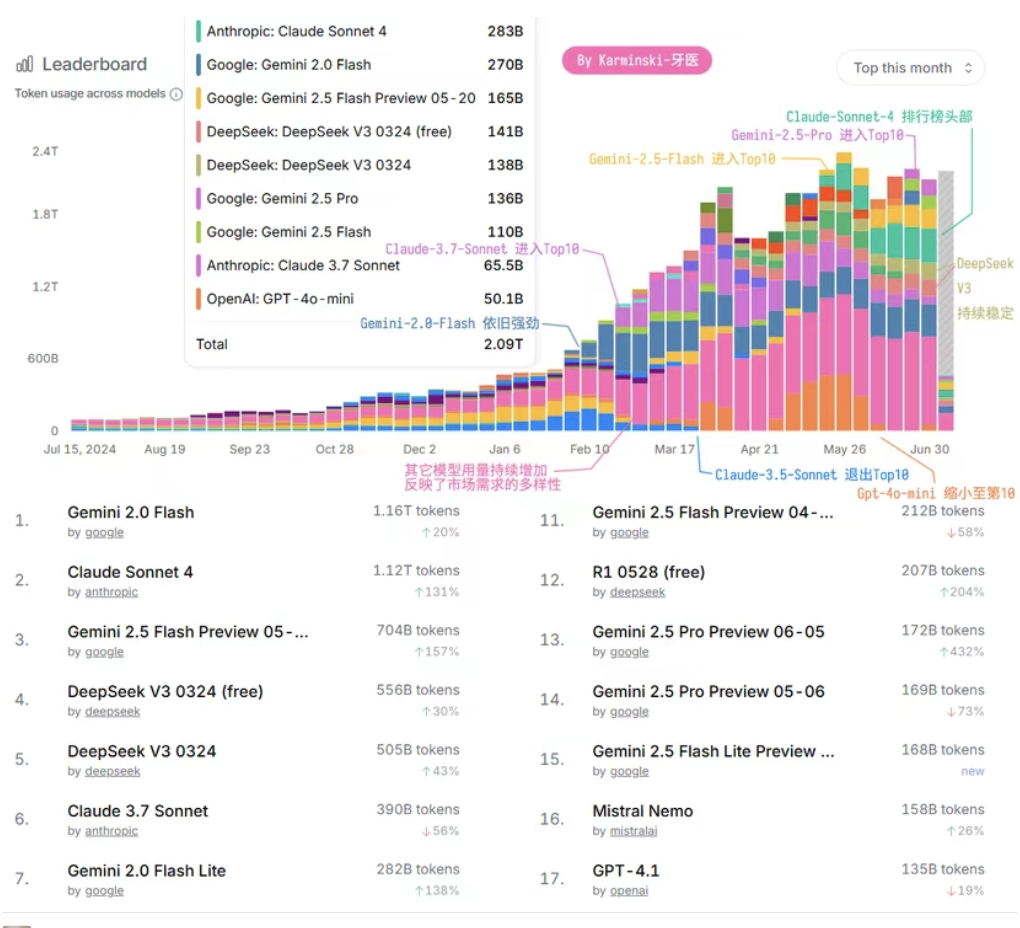The height and width of the screenshot is (928, 1020).
Task: Click the purple swatch beside Anthropic: Claude 3.7 Sonnet
Action: (198, 265)
